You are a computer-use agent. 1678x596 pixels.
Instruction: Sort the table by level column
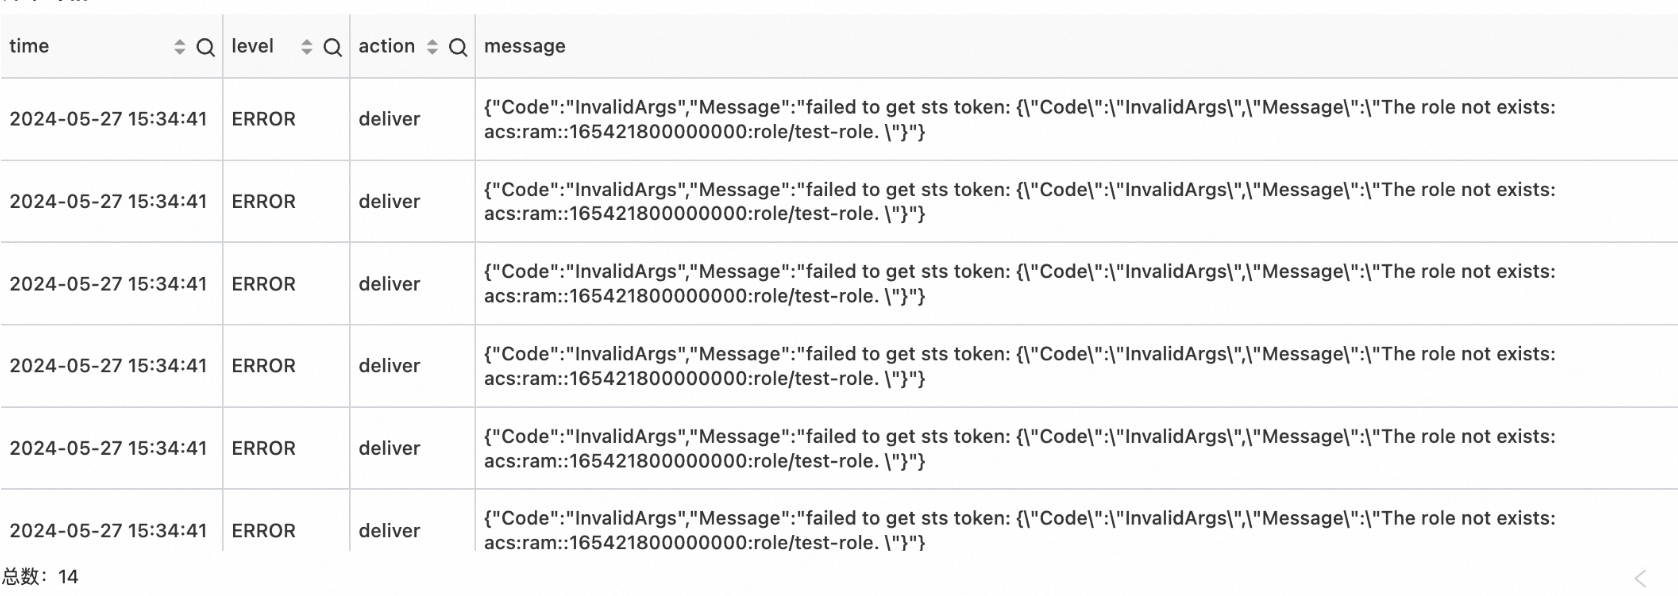307,47
